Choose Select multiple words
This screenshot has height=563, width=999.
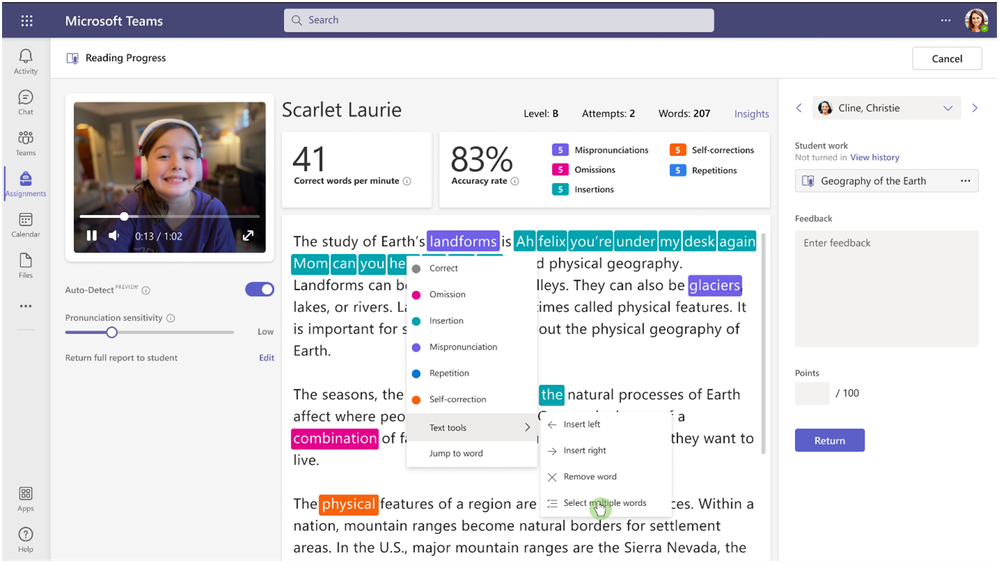[x=606, y=502]
